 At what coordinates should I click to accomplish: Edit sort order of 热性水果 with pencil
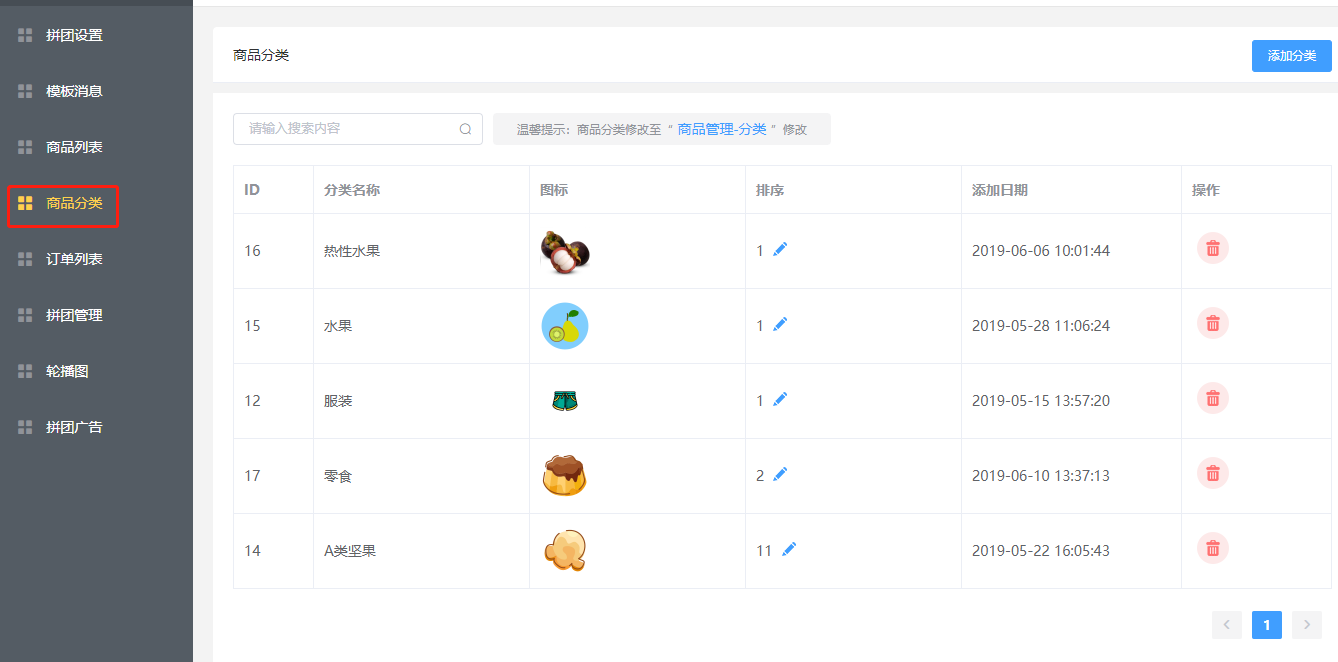tap(780, 250)
